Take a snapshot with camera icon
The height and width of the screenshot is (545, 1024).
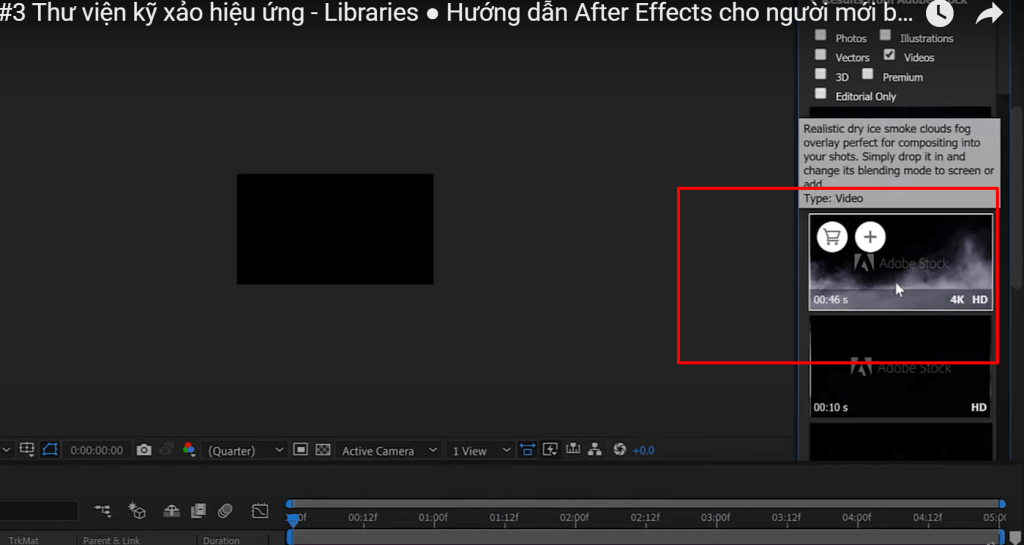[144, 450]
